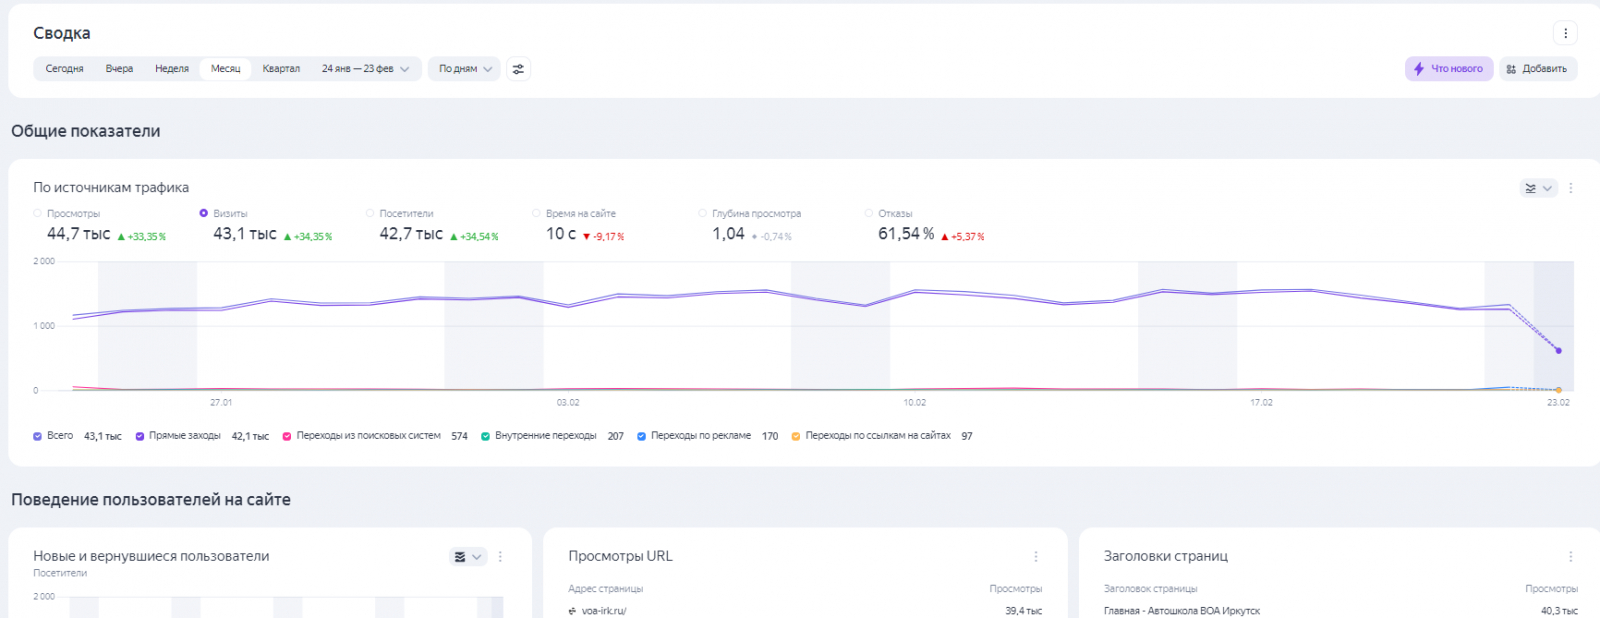1600x618 pixels.
Task: Open the filter settings sliders icon
Action: tap(518, 69)
